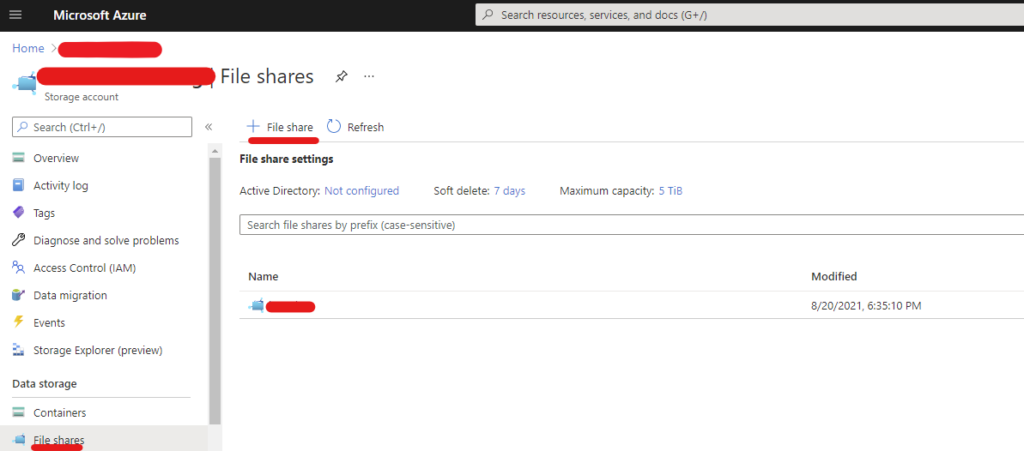Open the Soft delete 7 days link
The height and width of the screenshot is (451, 1024).
click(x=509, y=191)
